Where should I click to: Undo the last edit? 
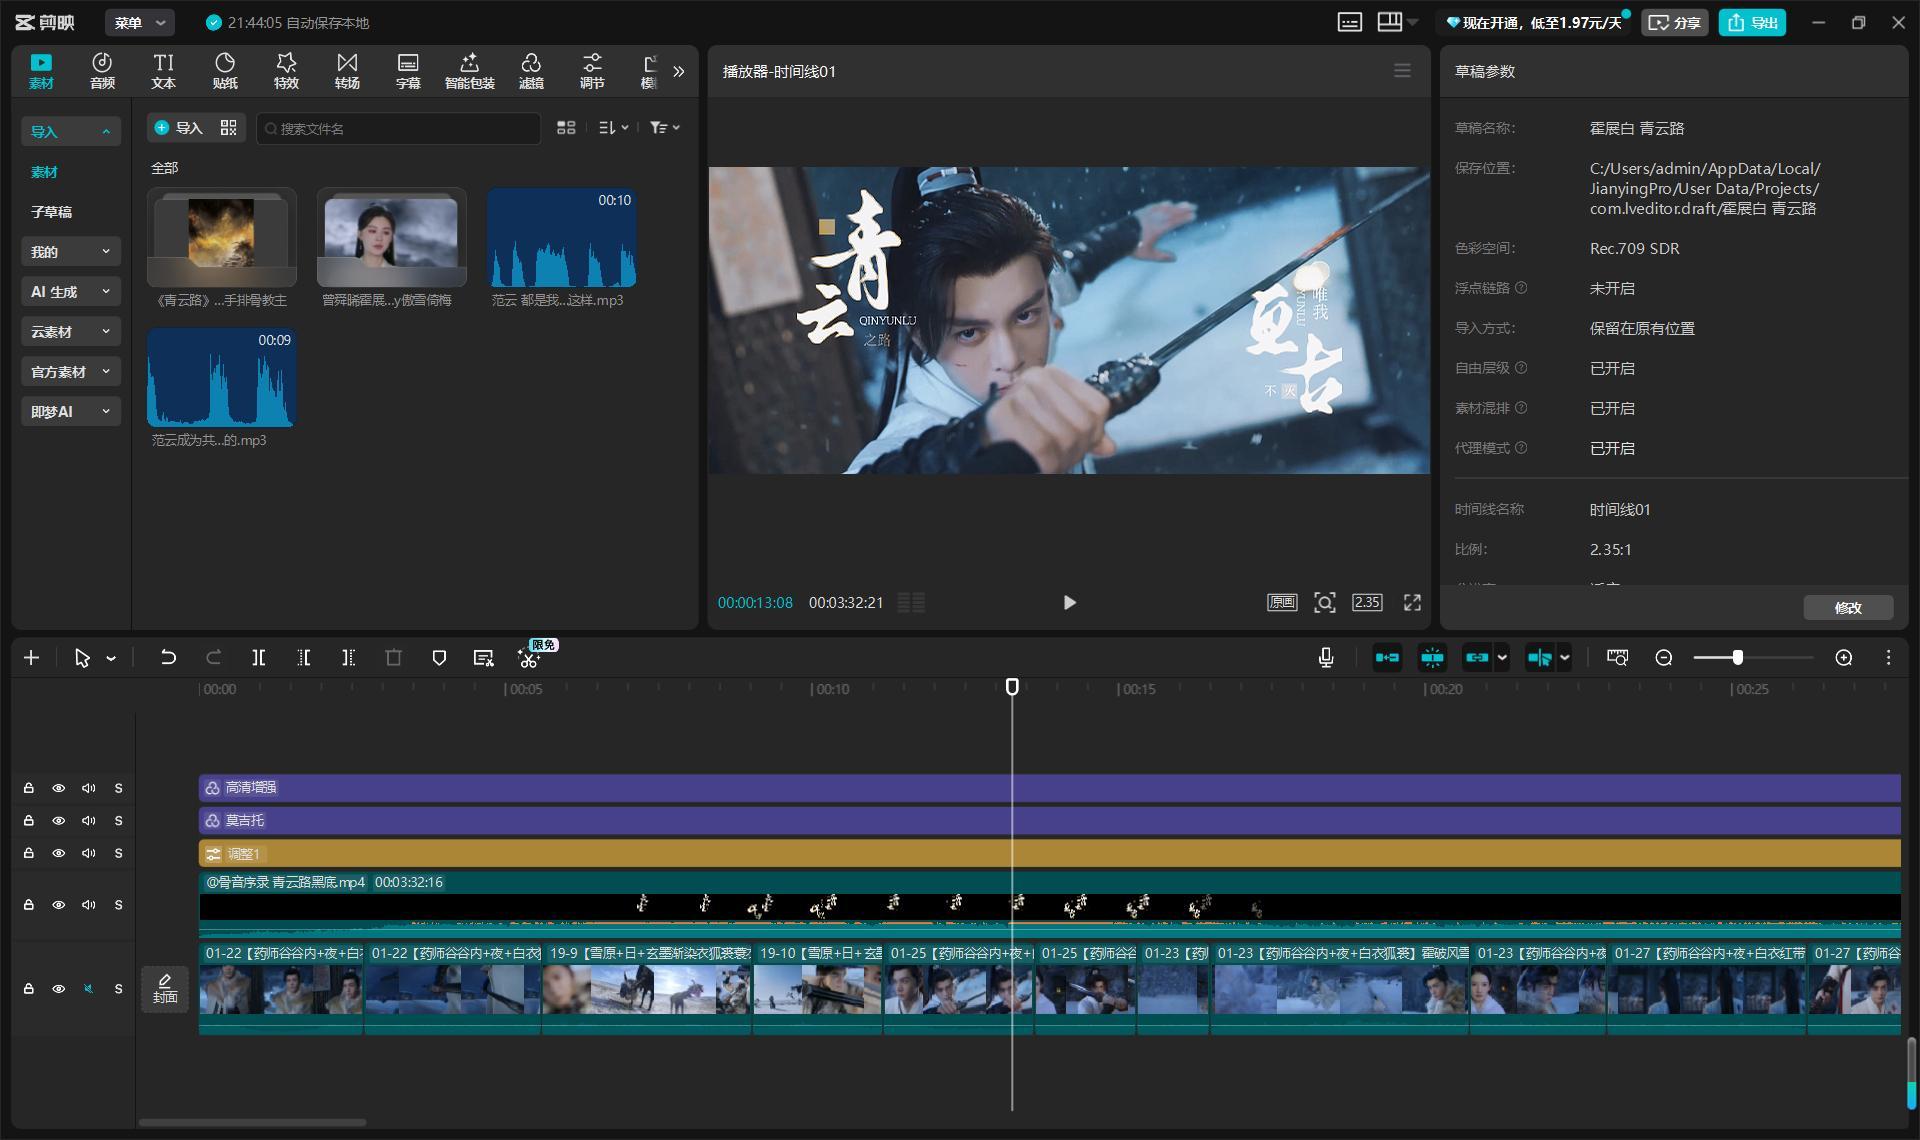pyautogui.click(x=168, y=657)
